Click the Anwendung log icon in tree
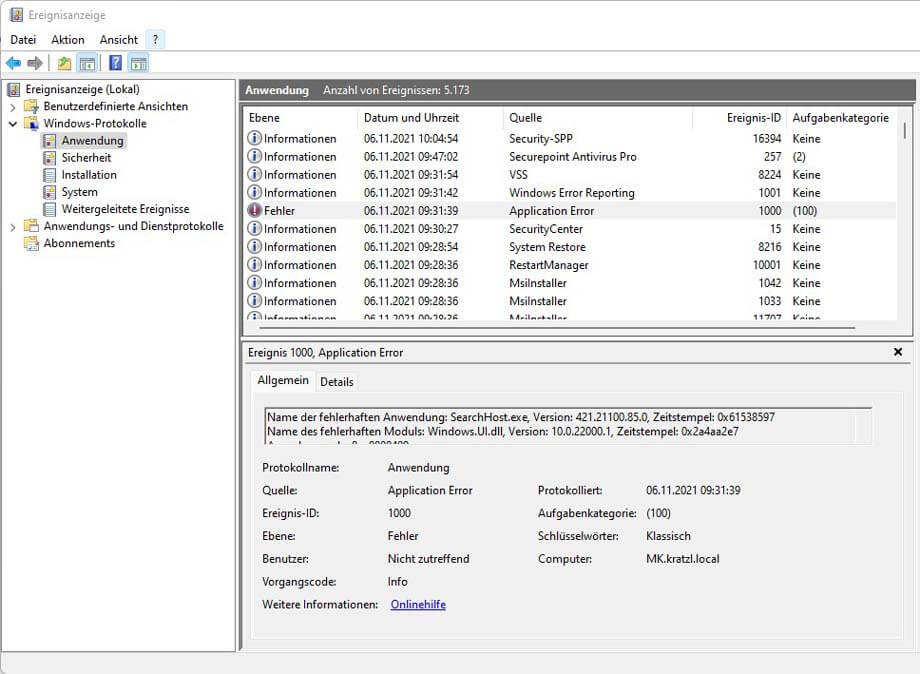920x674 pixels. pyautogui.click(x=49, y=141)
